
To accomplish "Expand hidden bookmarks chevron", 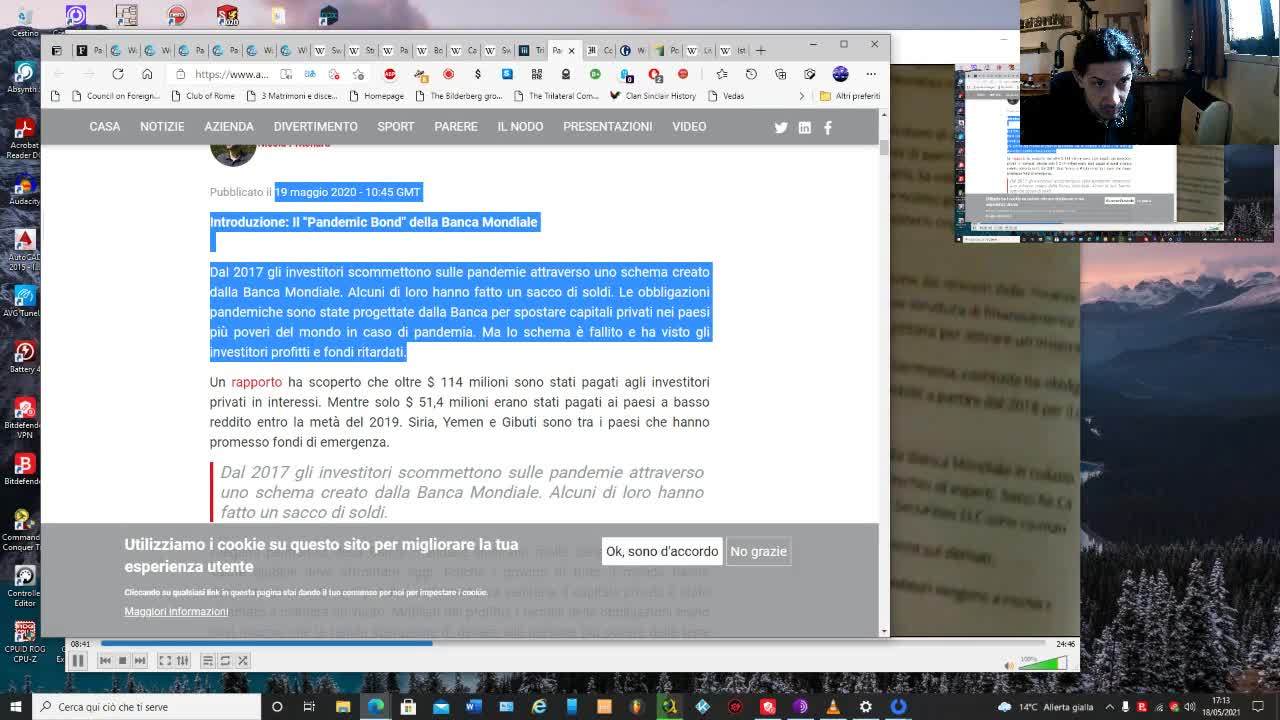I will [801, 96].
